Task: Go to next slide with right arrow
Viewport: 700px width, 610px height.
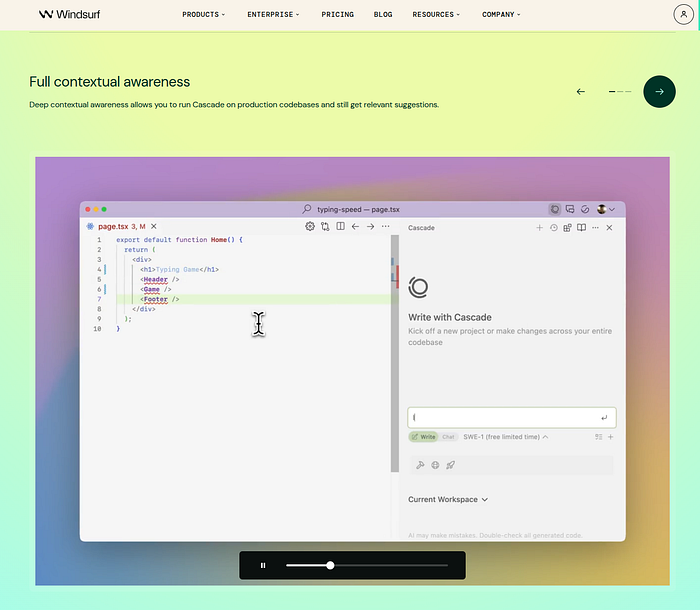Action: pos(659,91)
